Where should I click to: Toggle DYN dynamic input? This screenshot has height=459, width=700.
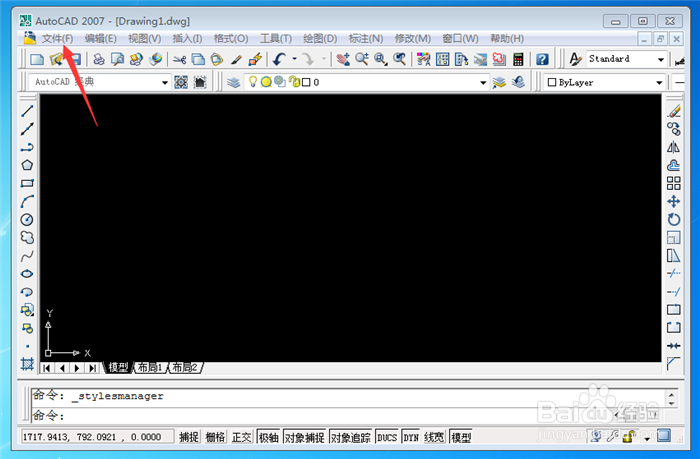pos(411,437)
